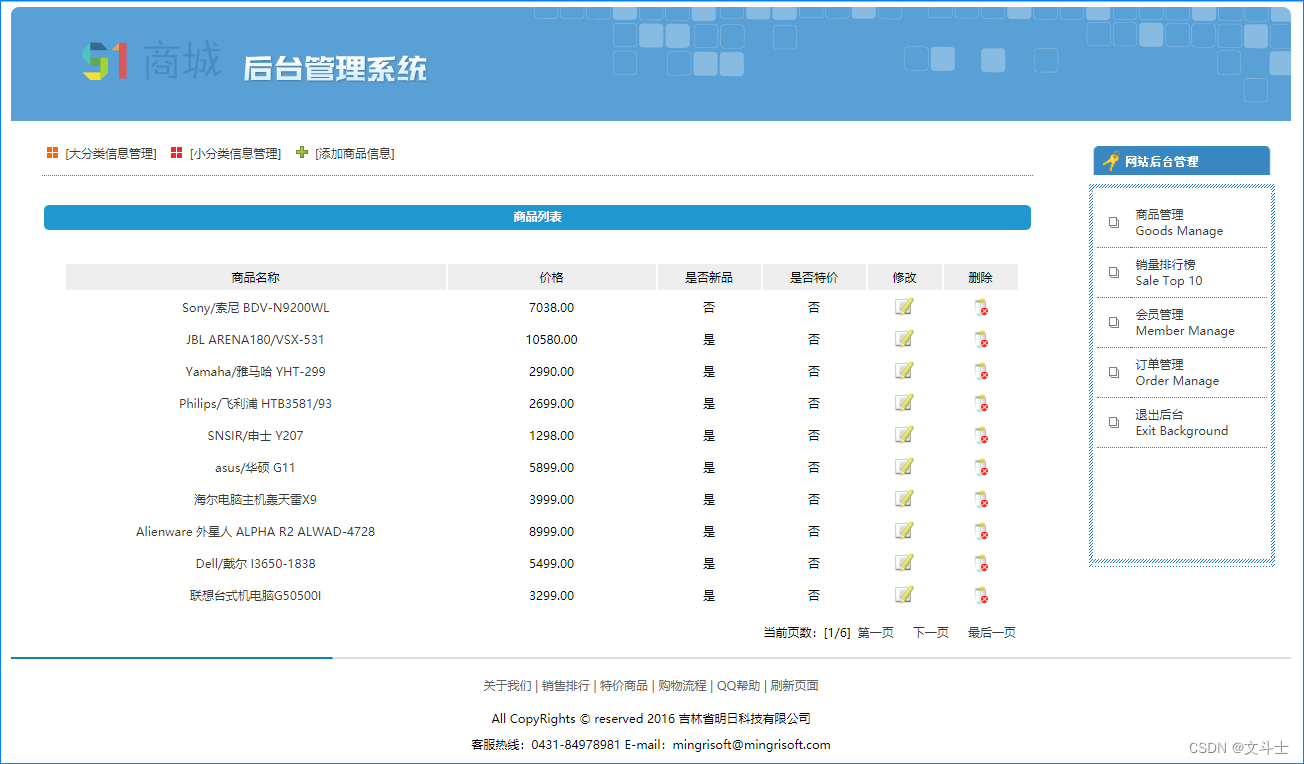This screenshot has height=764, width=1304.
Task: Open 购物流程 footer link
Action: 682,686
